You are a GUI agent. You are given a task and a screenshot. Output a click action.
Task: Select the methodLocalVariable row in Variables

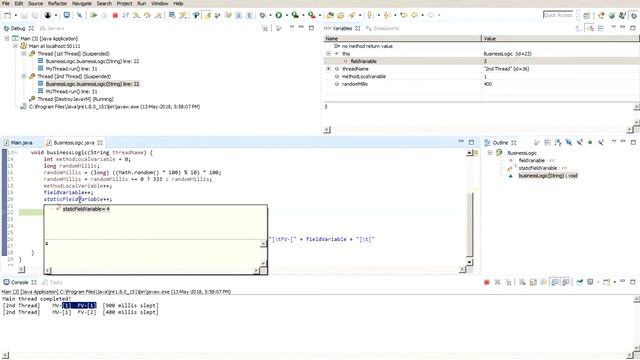point(482,76)
